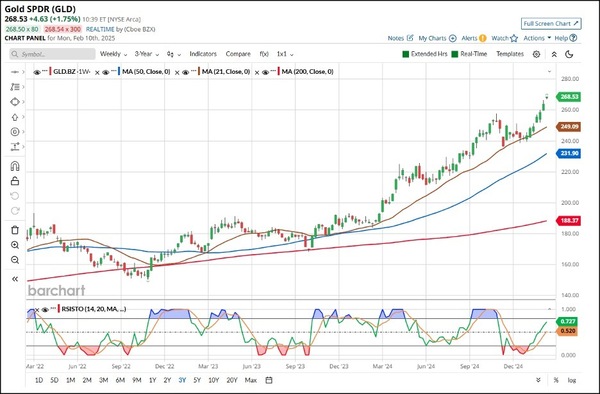
Task: Click the MA 21 brown color swatch
Action: pos(199,72)
